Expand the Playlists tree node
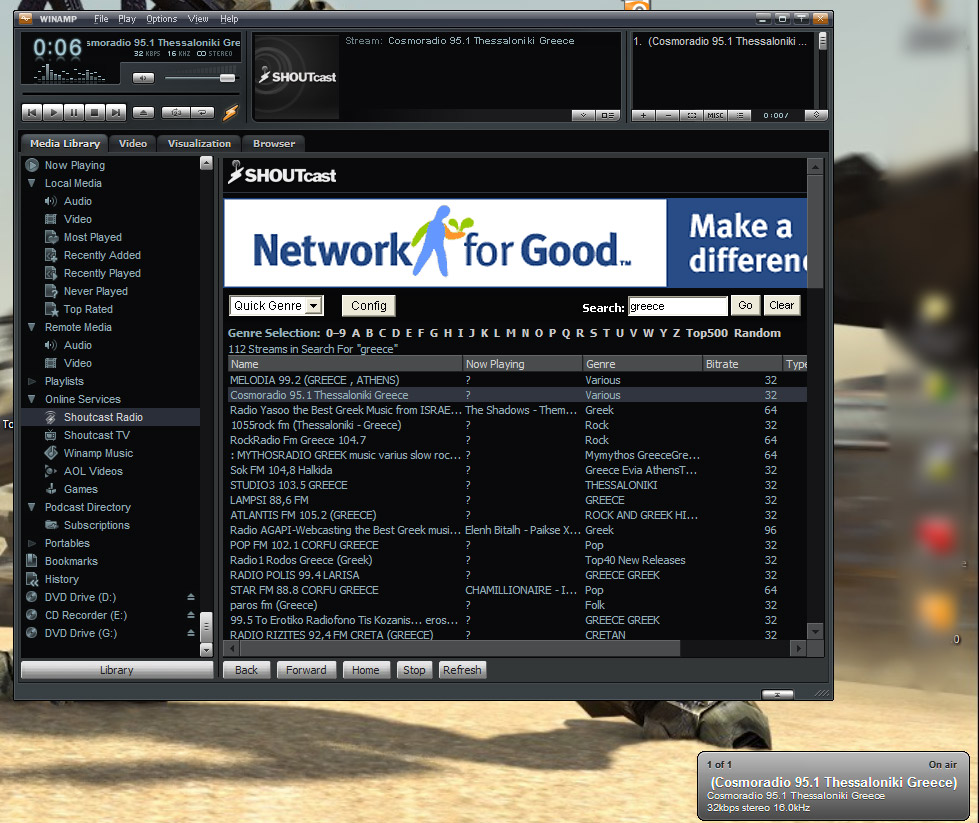Viewport: 979px width, 823px height. pos(32,381)
